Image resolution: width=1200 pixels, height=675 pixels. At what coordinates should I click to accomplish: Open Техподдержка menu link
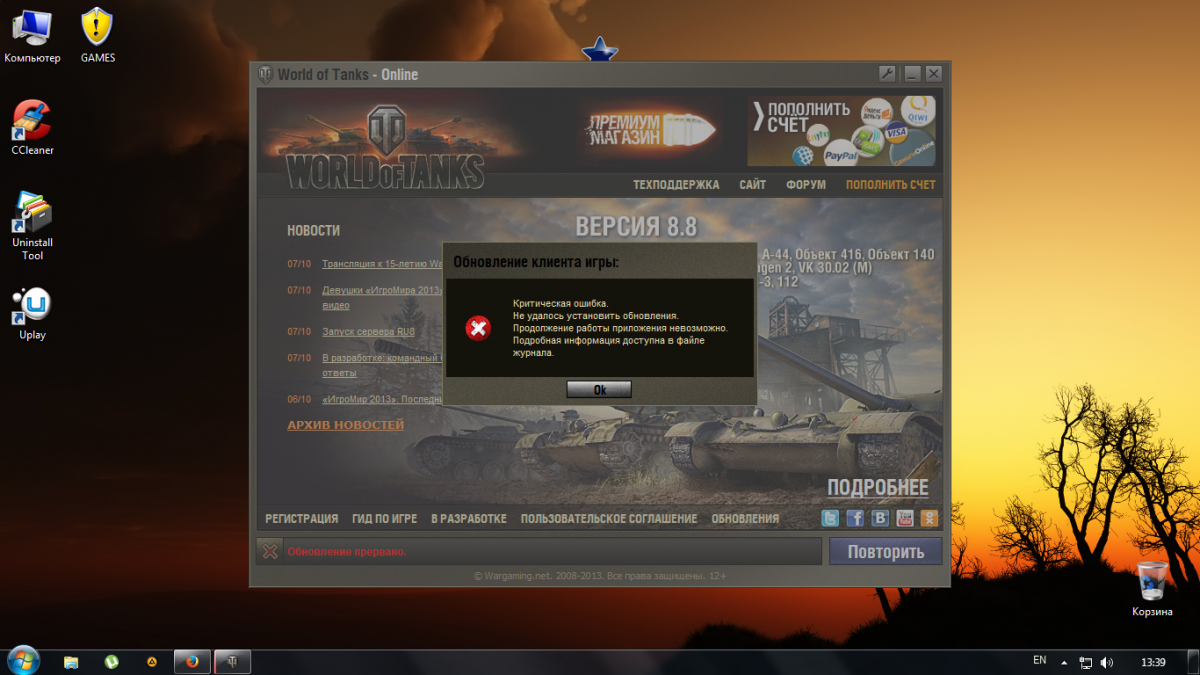point(676,185)
